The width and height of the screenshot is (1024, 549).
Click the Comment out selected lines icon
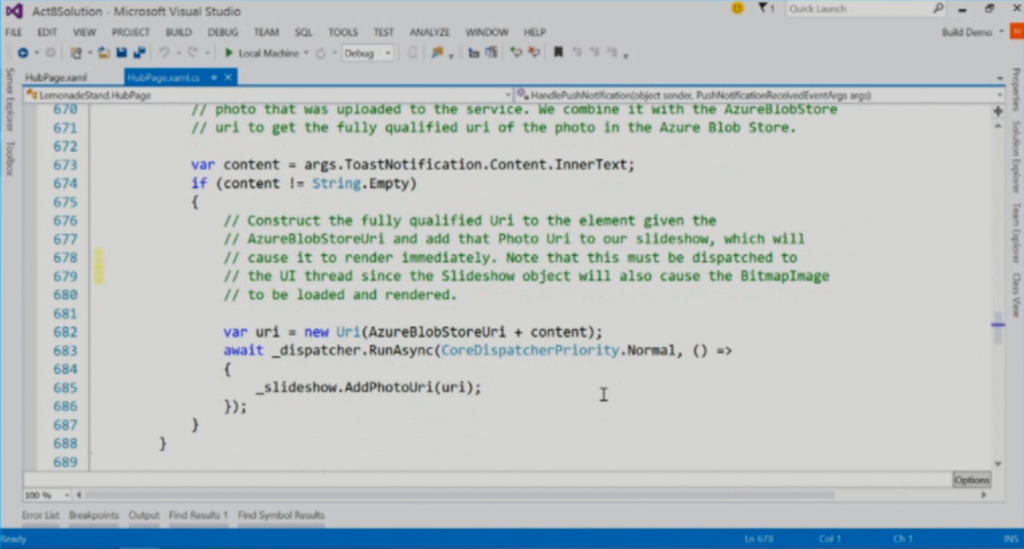516,53
